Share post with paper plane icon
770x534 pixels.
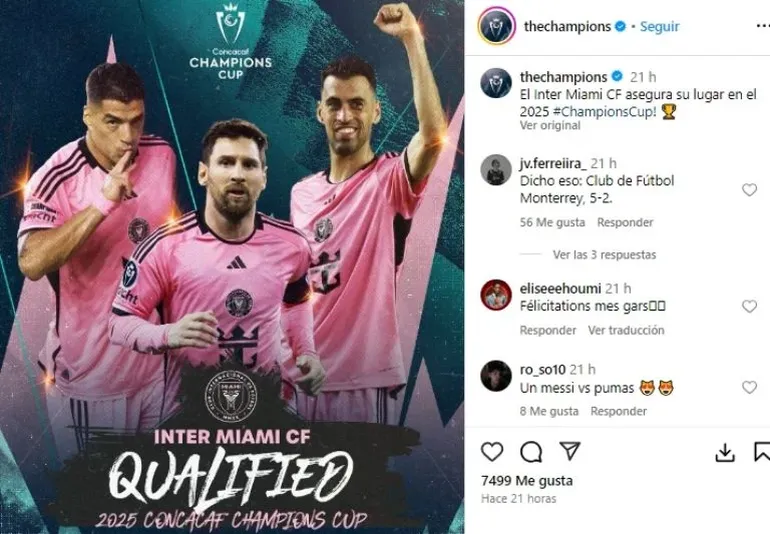(x=570, y=450)
